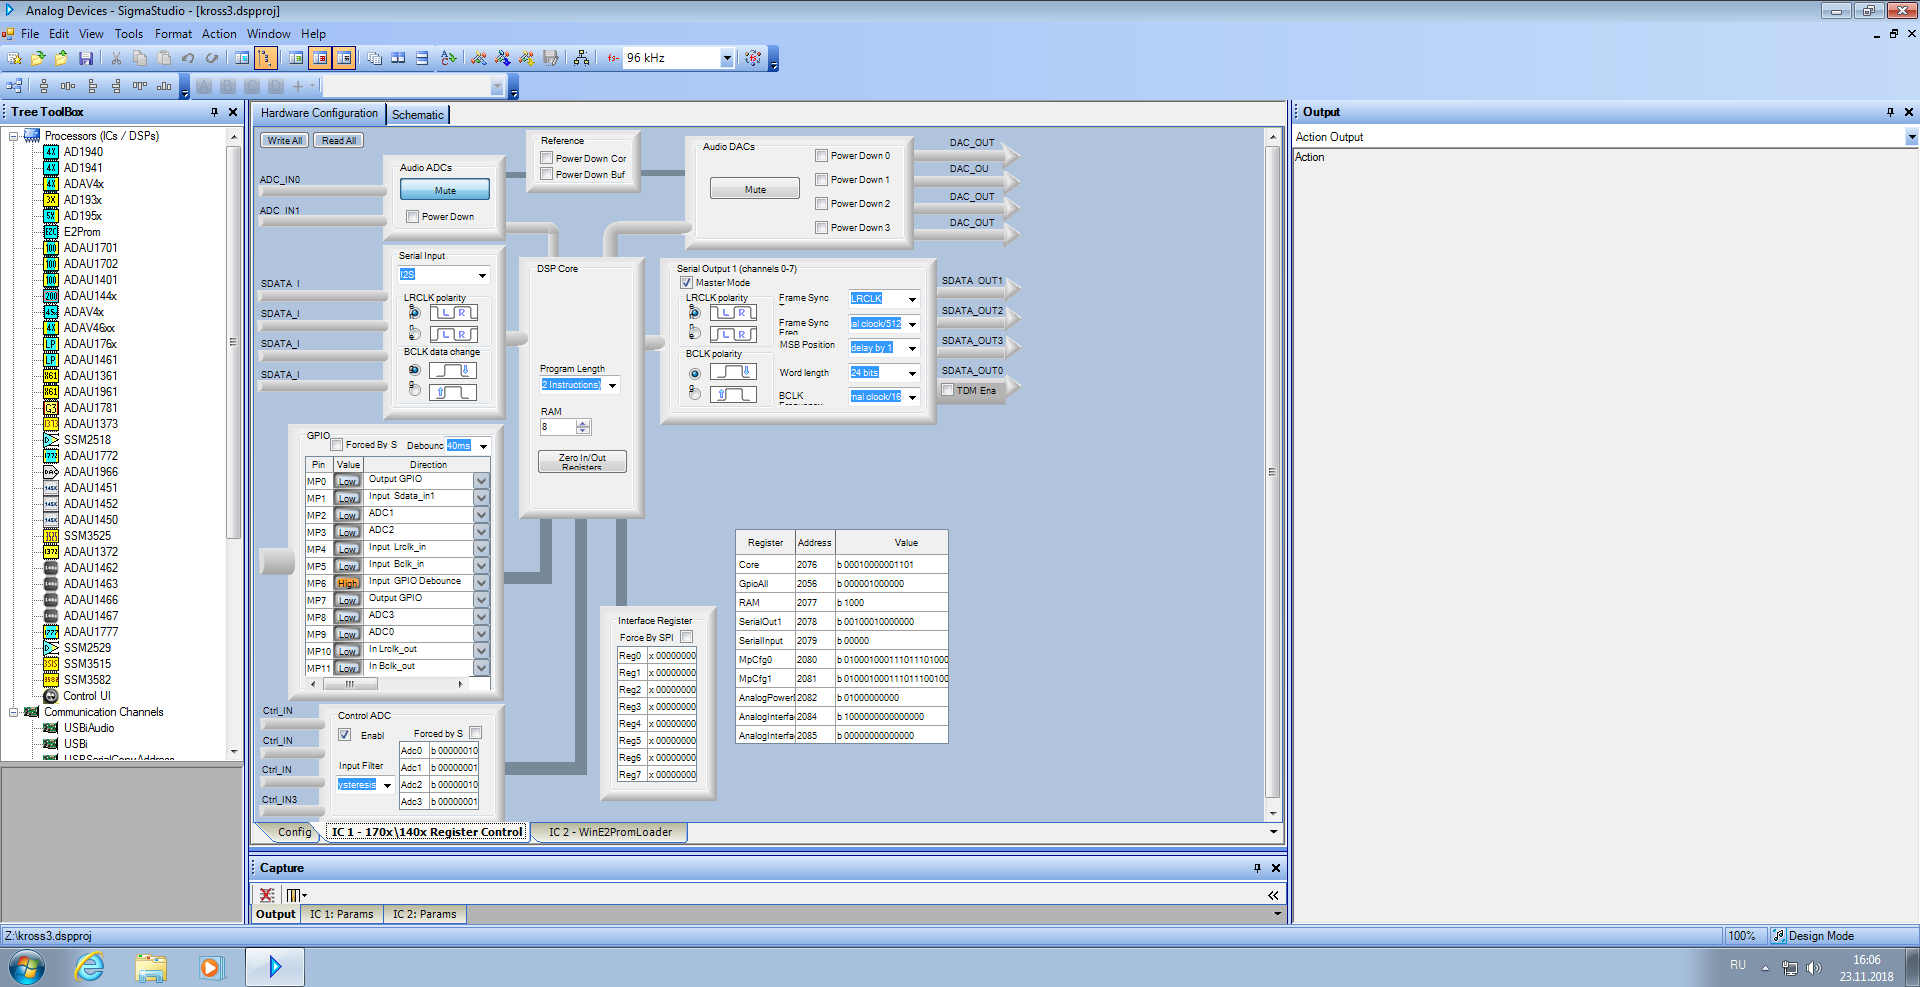Image resolution: width=1920 pixels, height=987 pixels.
Task: Uncheck Control ADC Enabl checkbox
Action: coord(345,735)
